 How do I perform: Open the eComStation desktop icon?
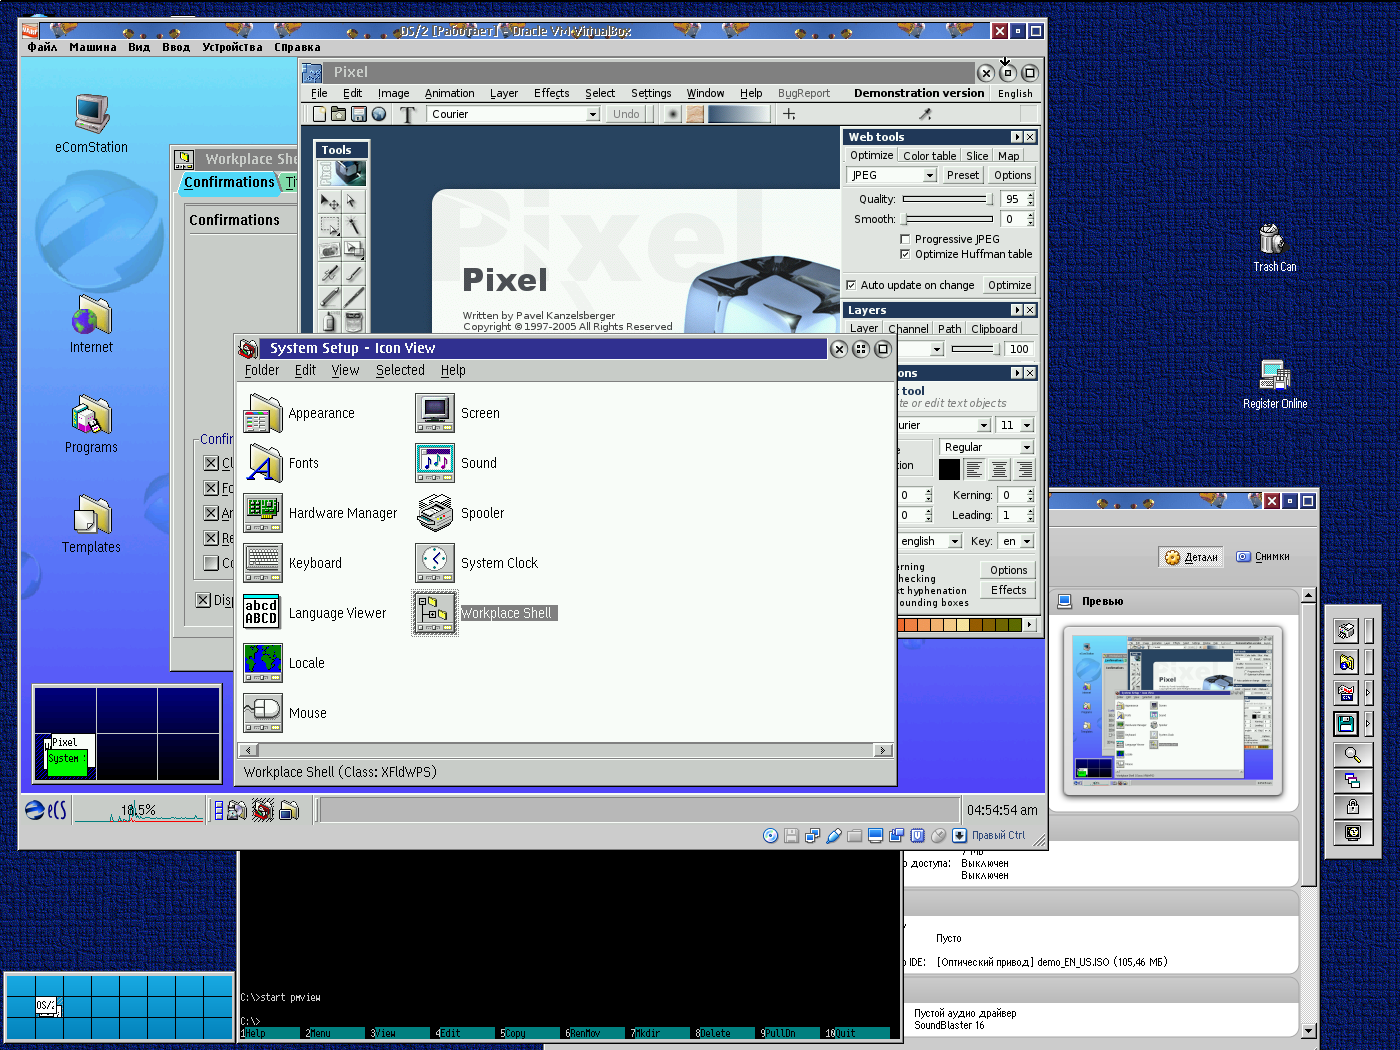point(91,113)
